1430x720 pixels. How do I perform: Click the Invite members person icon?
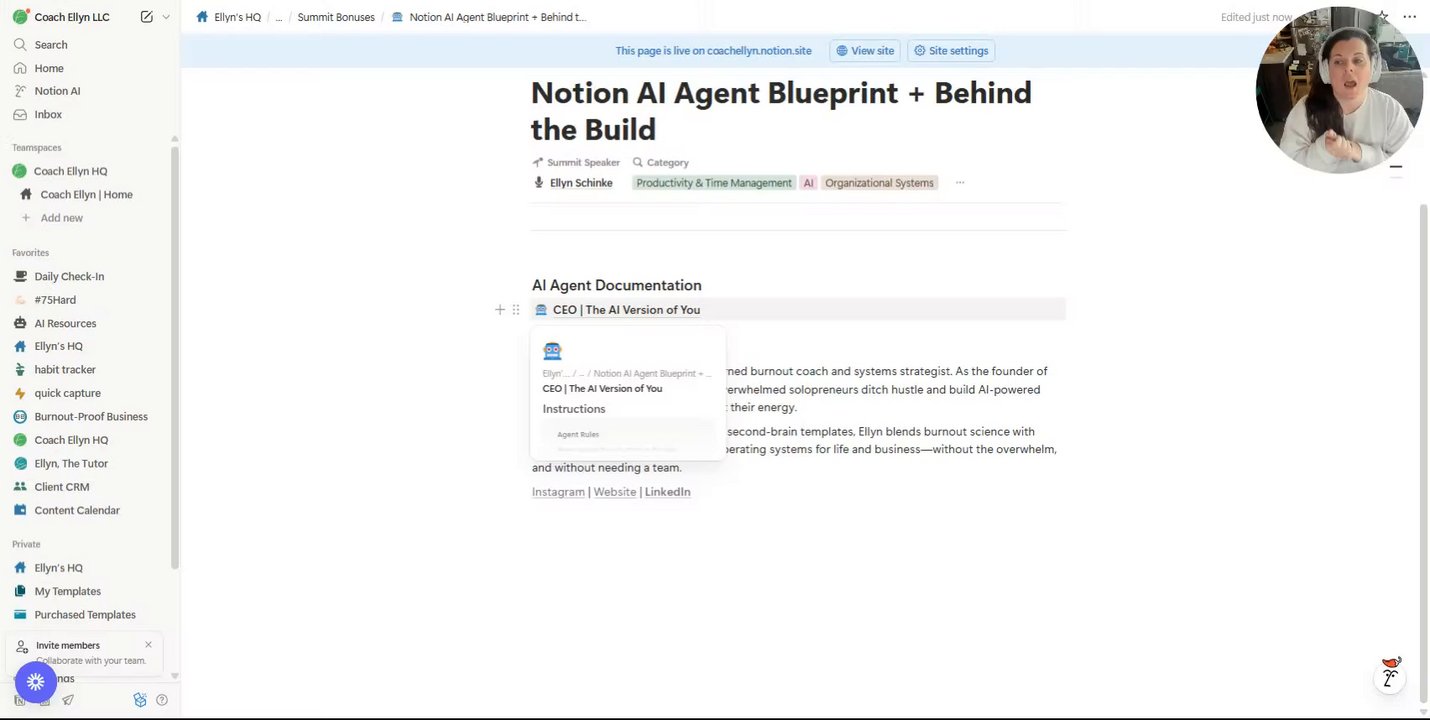pos(22,647)
